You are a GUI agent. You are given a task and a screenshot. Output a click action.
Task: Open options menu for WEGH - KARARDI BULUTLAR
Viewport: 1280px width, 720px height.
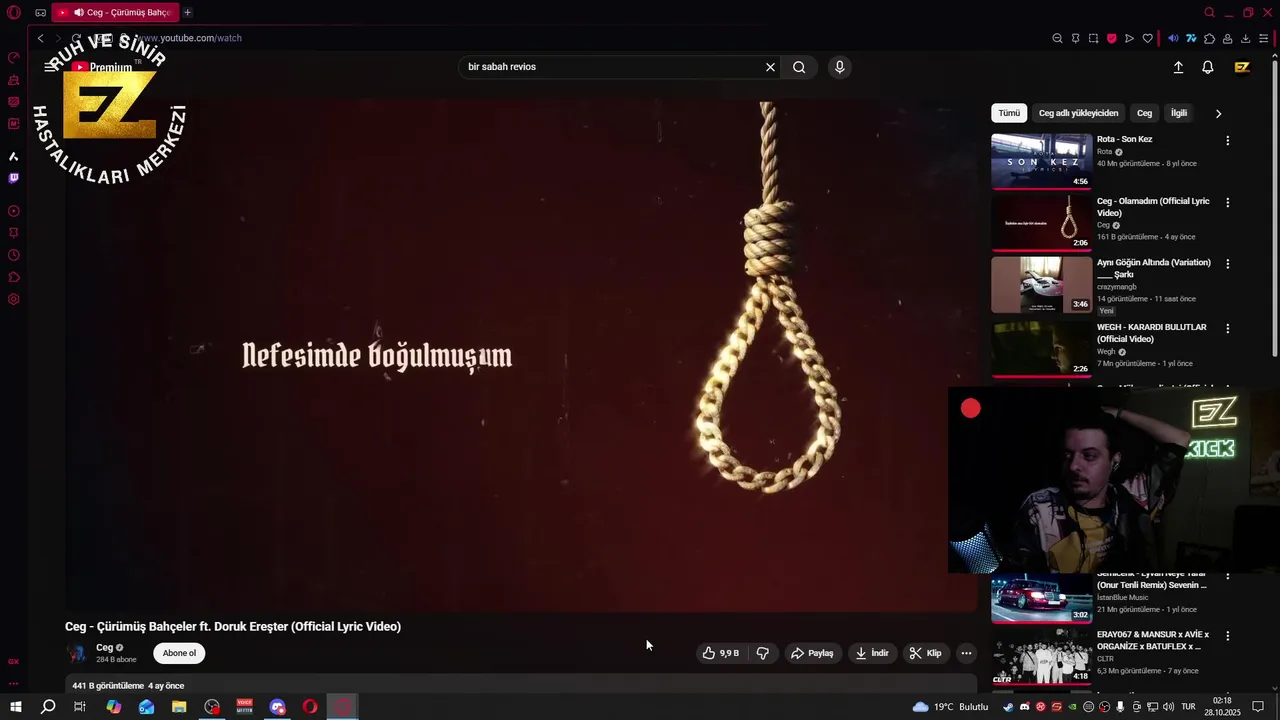click(x=1228, y=328)
